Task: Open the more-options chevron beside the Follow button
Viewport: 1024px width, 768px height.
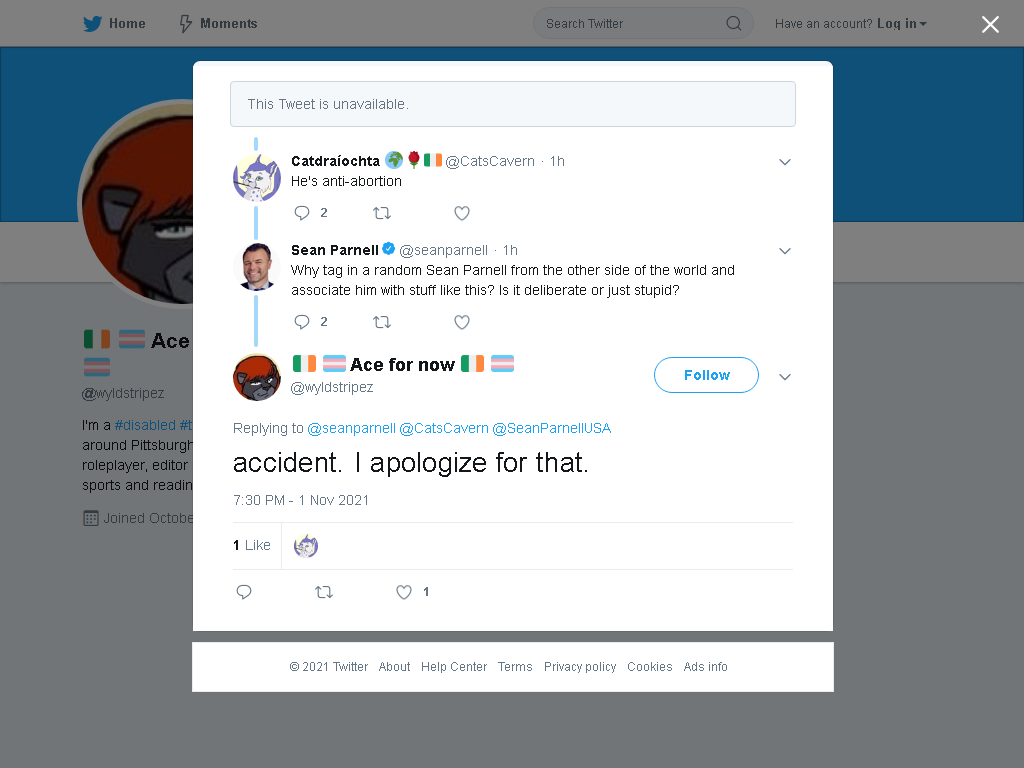Action: 785,377
